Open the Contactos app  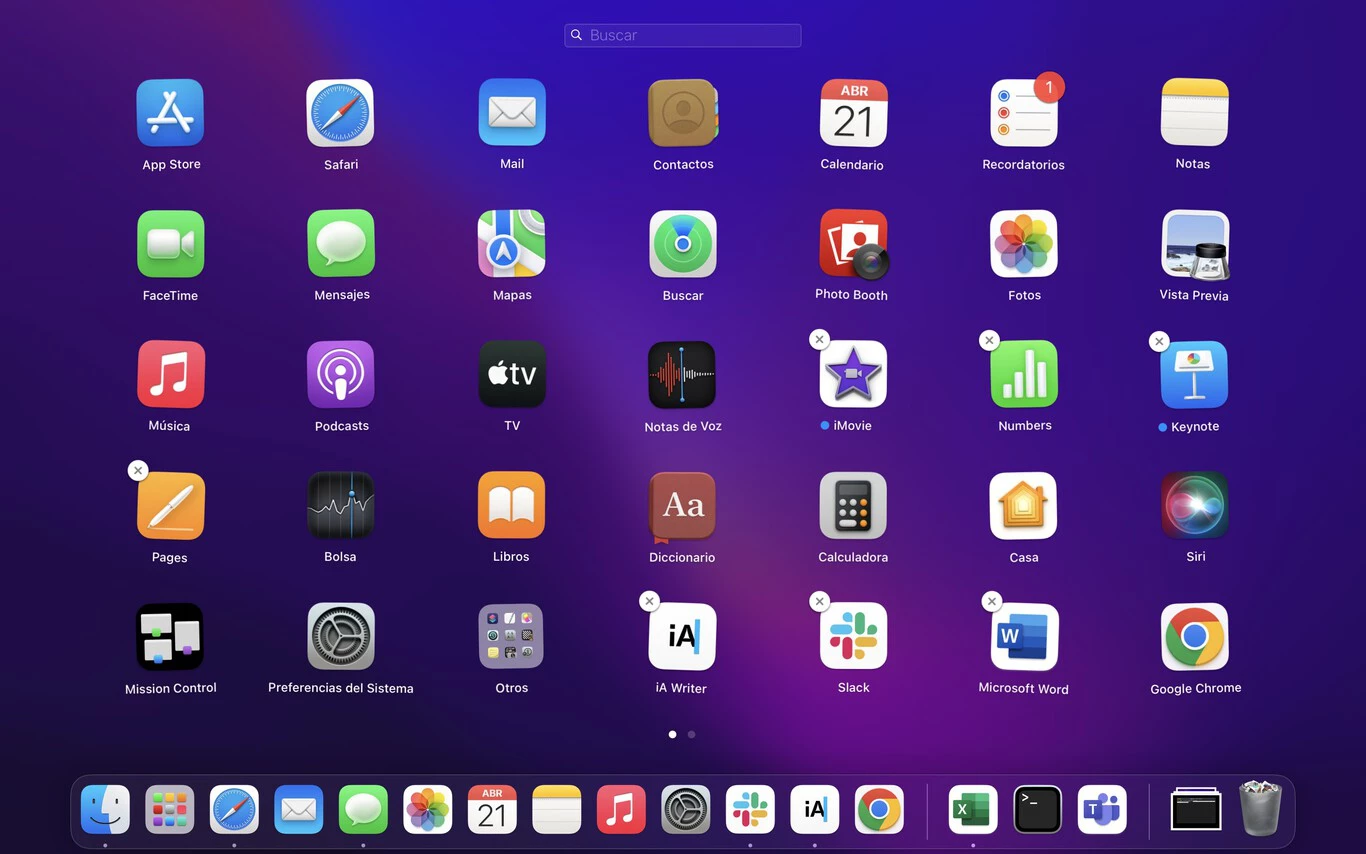(683, 113)
